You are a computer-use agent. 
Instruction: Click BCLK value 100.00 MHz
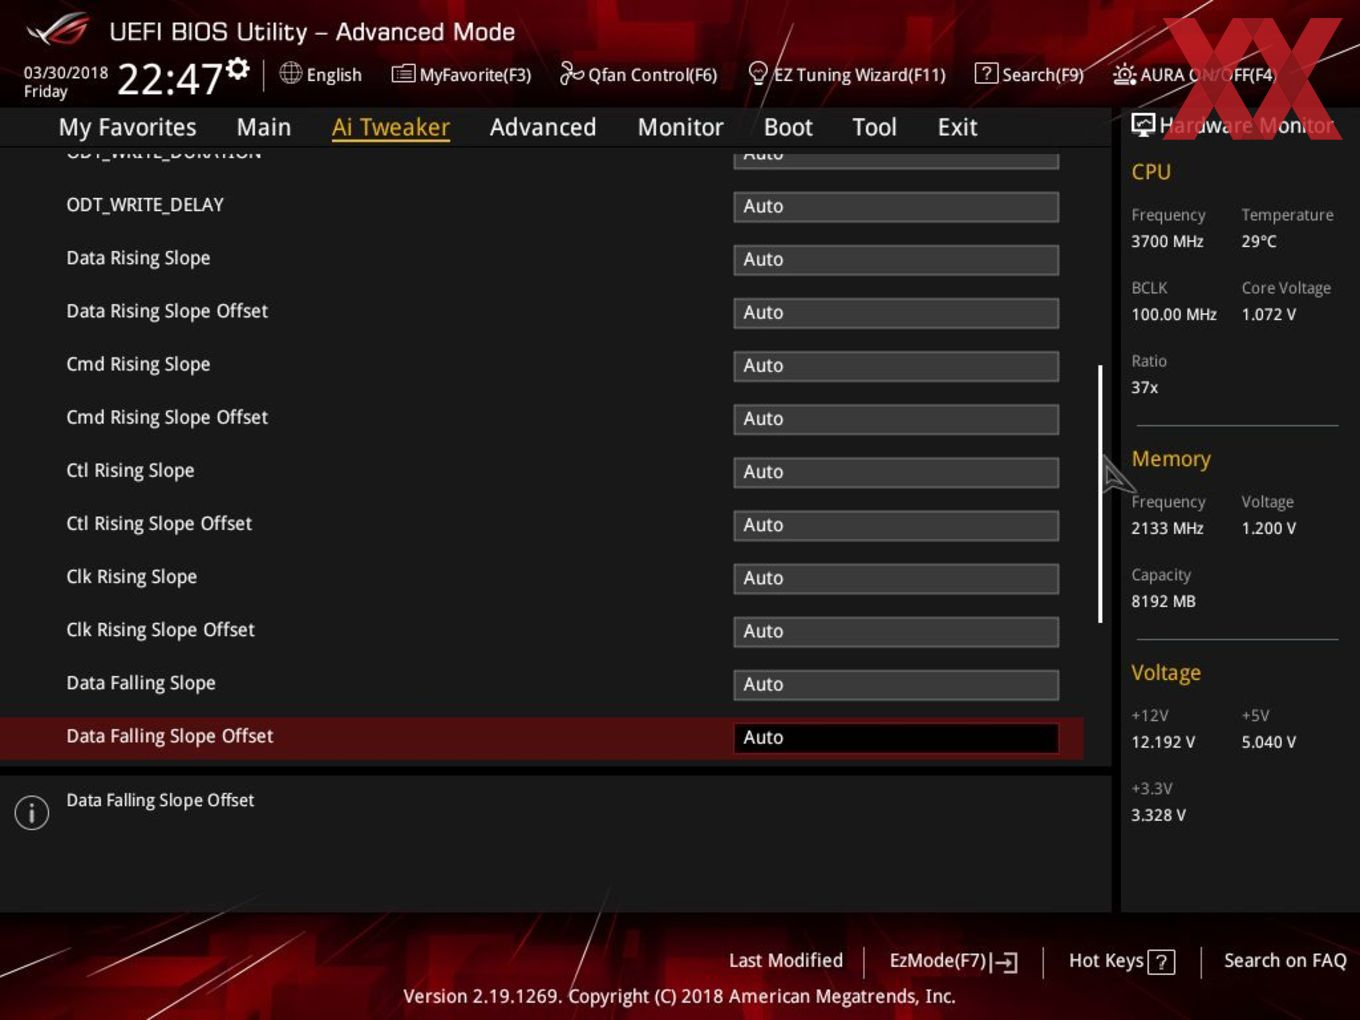click(1174, 314)
